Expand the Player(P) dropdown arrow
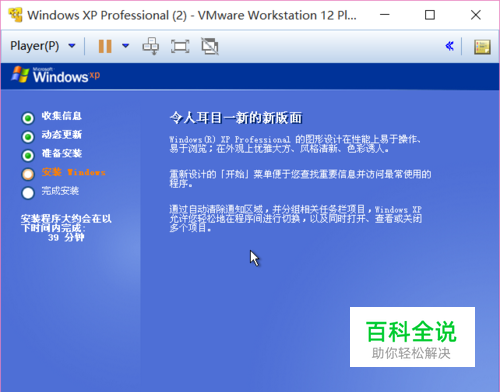The width and height of the screenshot is (500, 392). pos(72,46)
